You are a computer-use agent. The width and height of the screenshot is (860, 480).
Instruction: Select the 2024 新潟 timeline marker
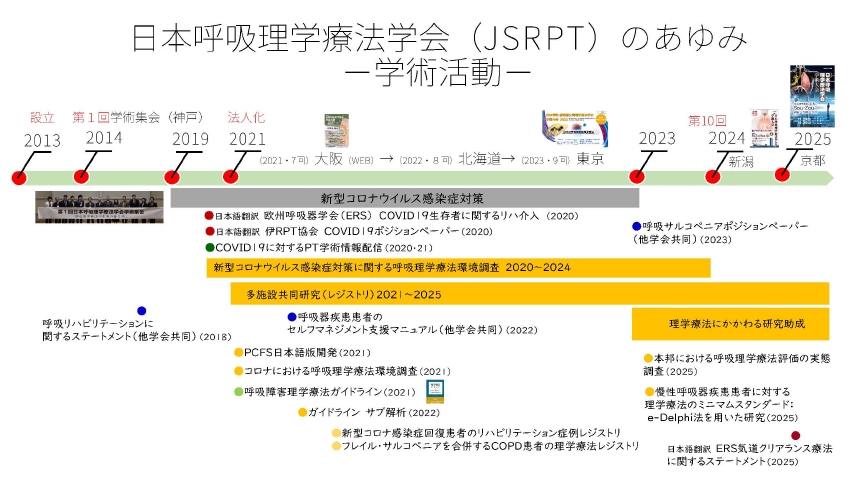(x=712, y=177)
